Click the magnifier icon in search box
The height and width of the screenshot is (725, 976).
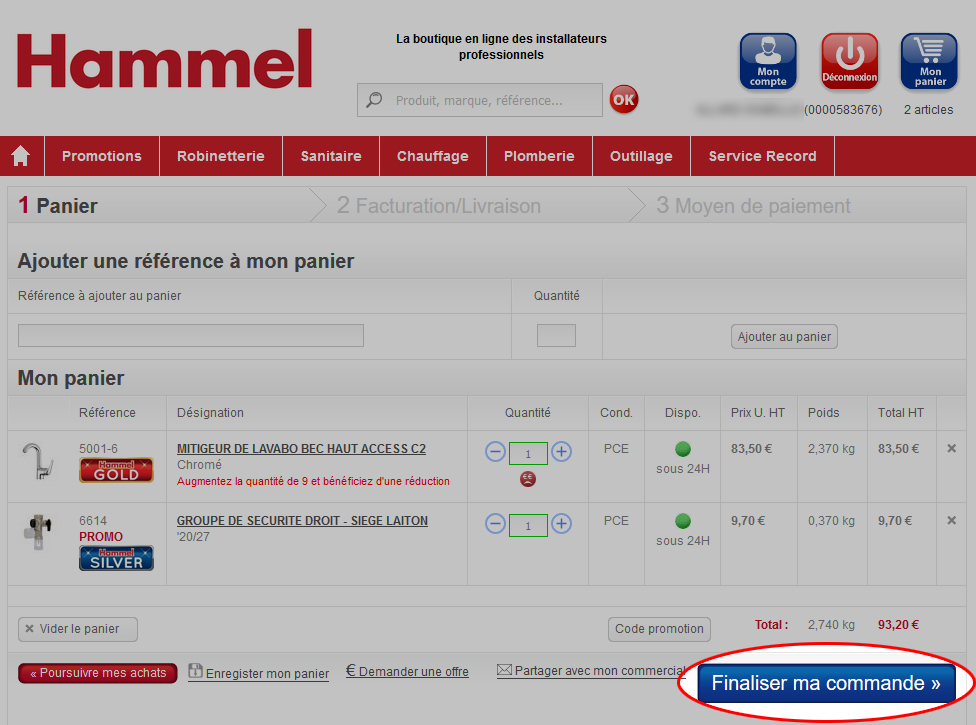(374, 100)
